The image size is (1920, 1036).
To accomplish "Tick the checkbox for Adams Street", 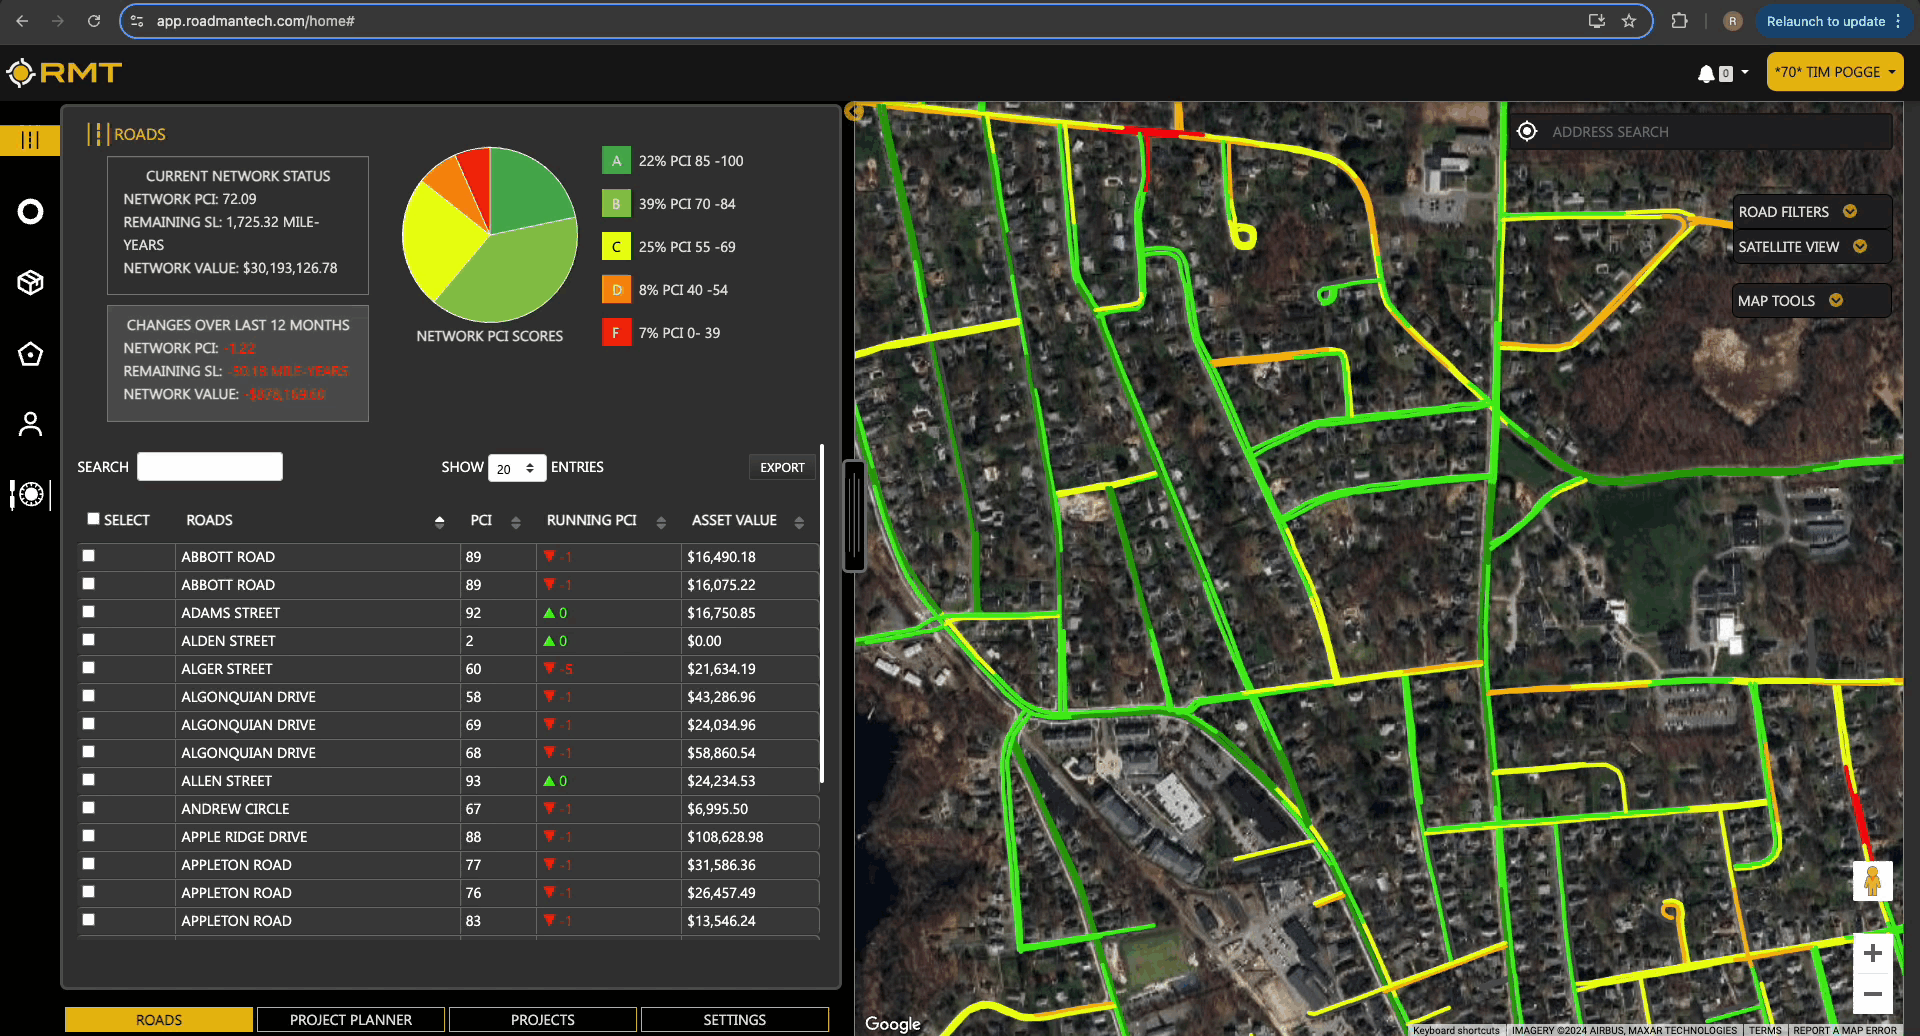I will [89, 612].
